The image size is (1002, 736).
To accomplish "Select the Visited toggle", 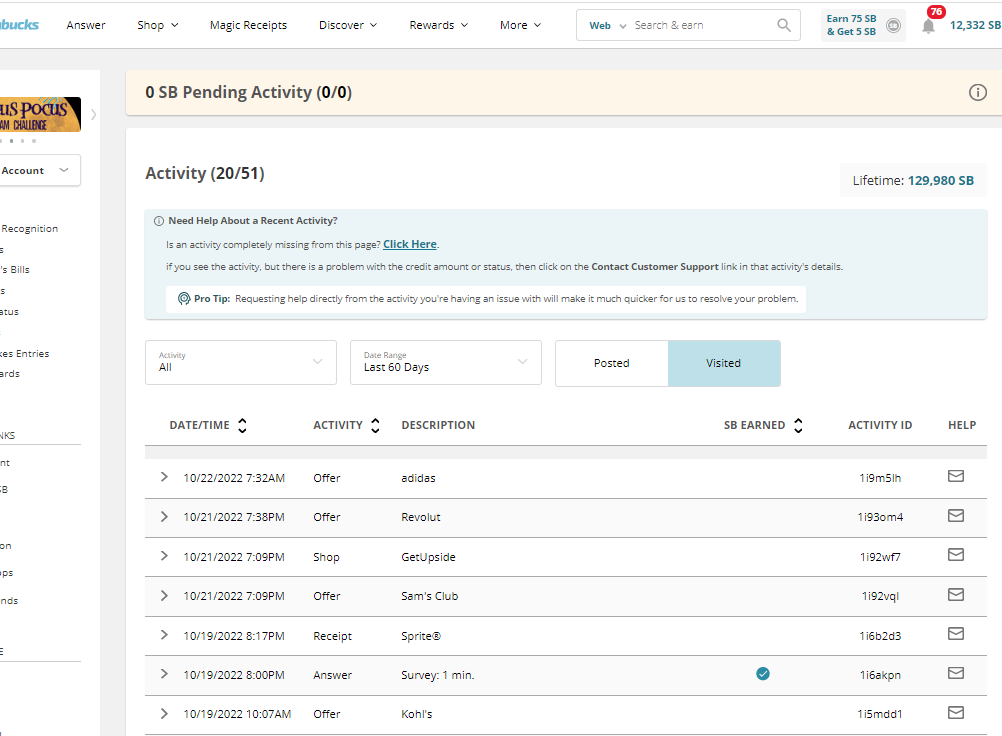I will click(x=723, y=363).
